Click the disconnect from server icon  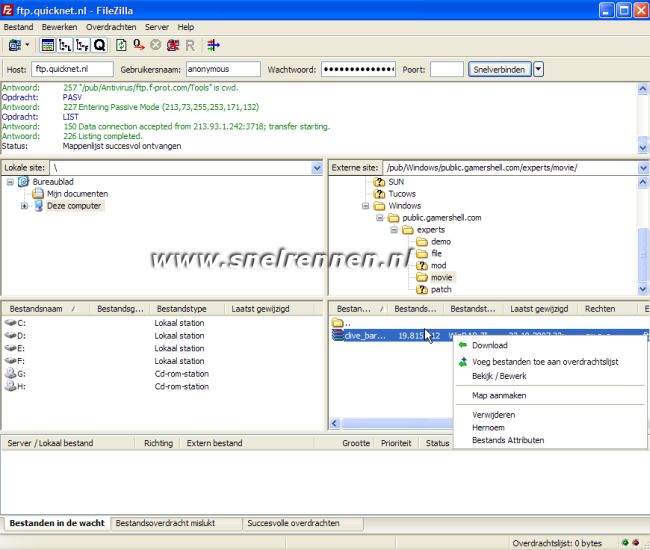coord(173,45)
